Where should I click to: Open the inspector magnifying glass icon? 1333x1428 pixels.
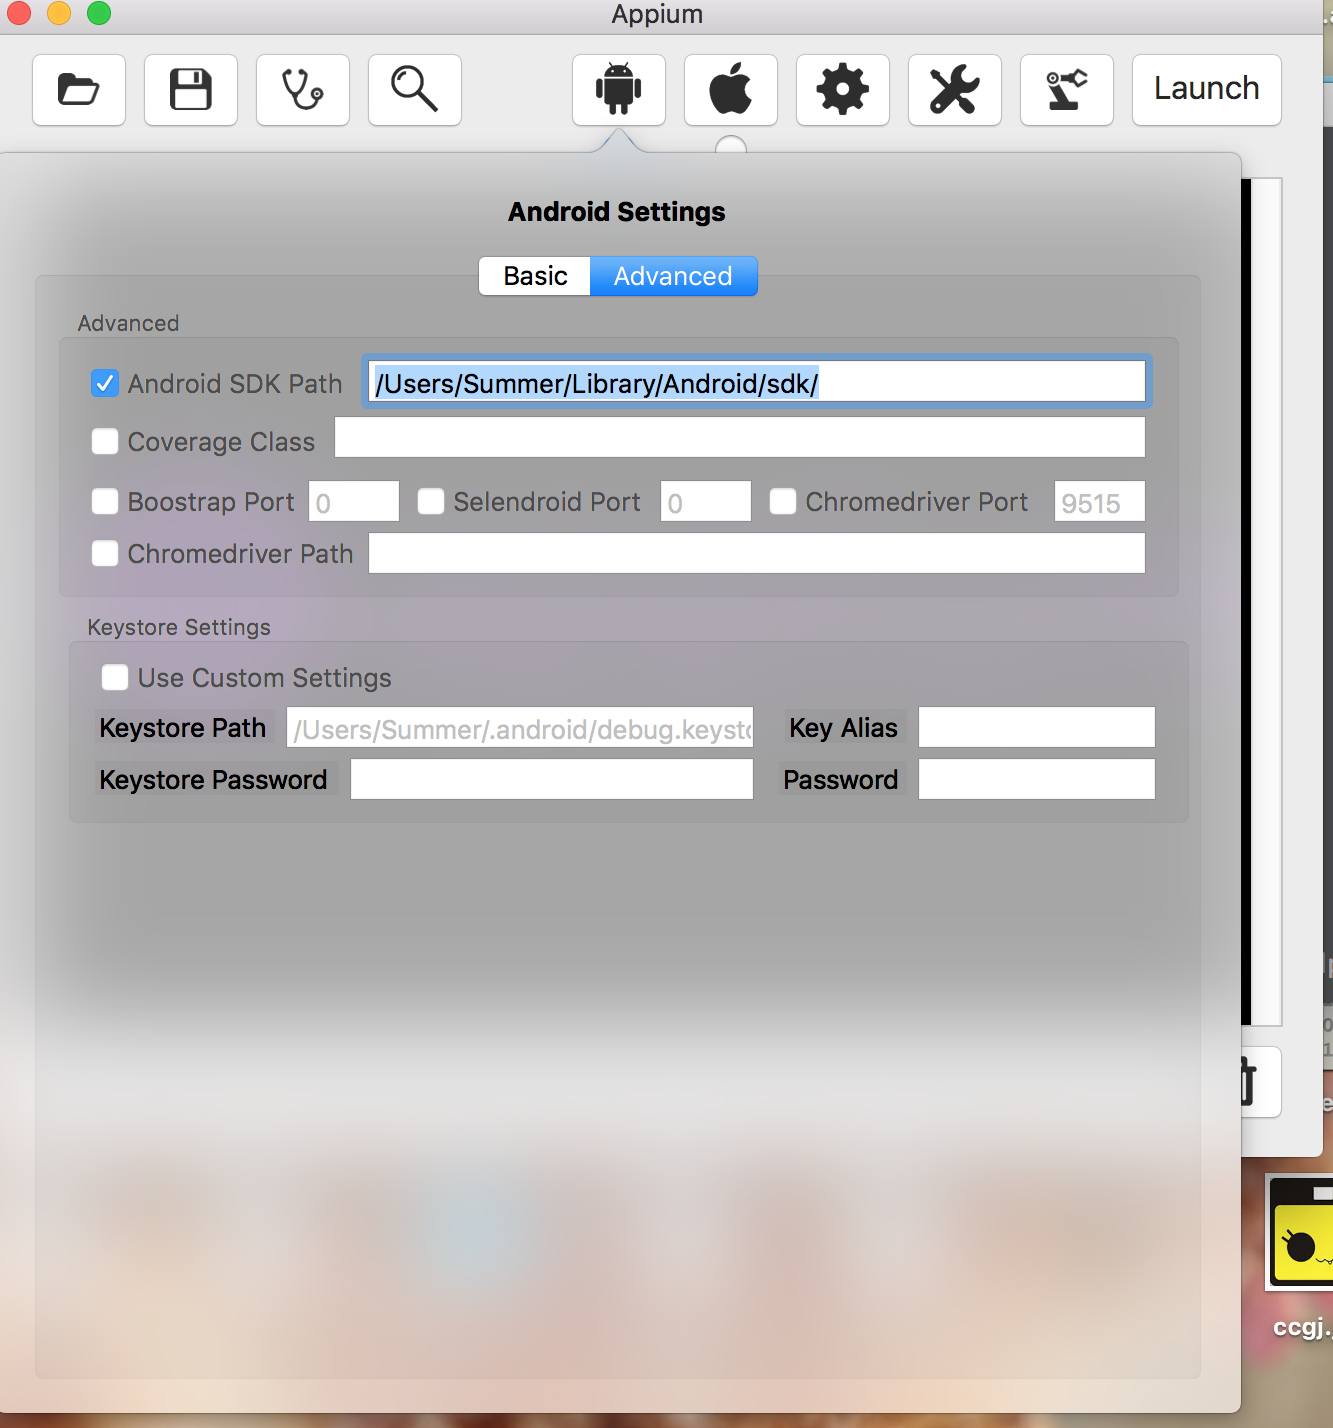(415, 90)
